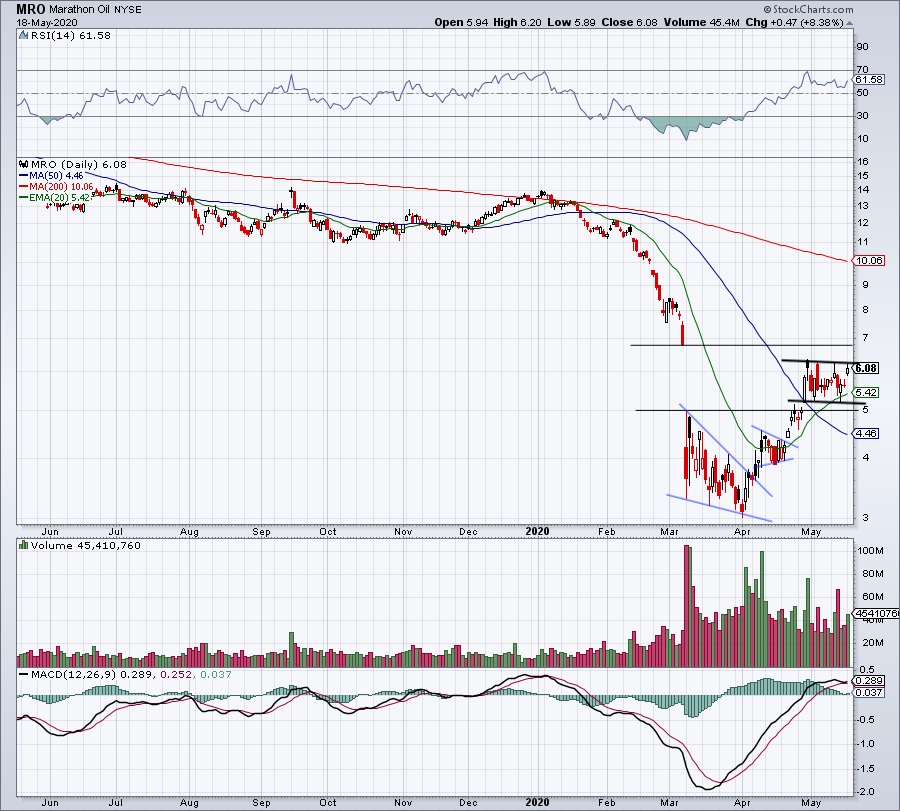Click the Apr label under price panel
The height and width of the screenshot is (811, 900).
(x=742, y=531)
